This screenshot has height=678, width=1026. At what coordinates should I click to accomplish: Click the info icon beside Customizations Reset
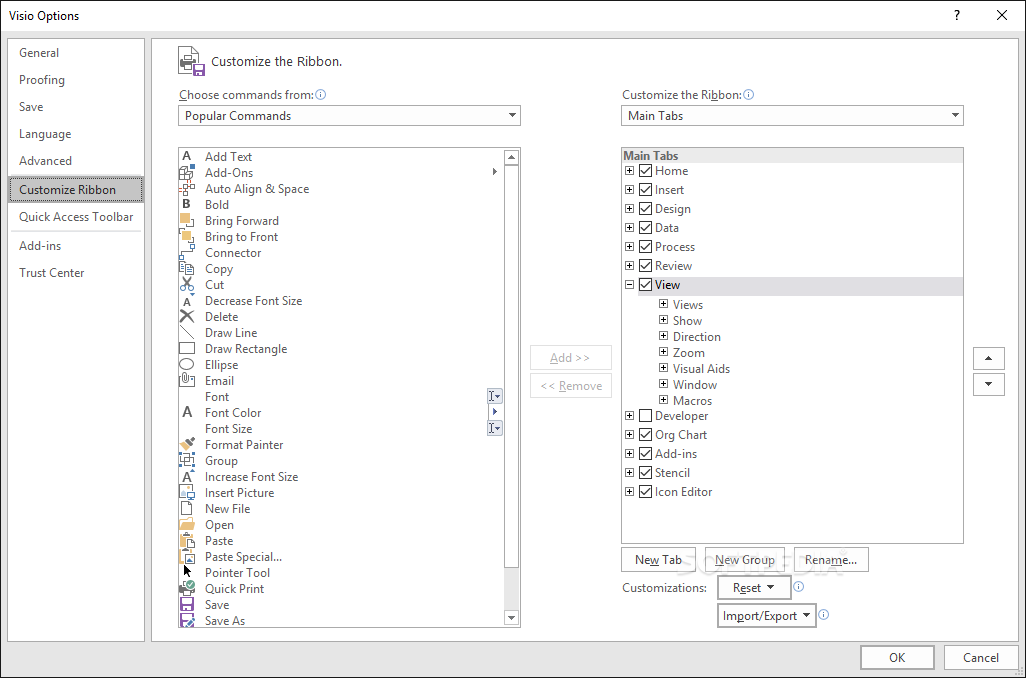(798, 586)
